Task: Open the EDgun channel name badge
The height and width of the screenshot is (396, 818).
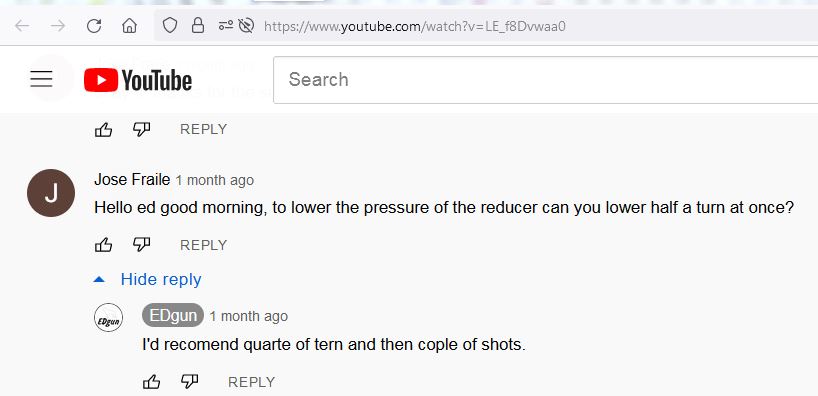Action: (173, 316)
